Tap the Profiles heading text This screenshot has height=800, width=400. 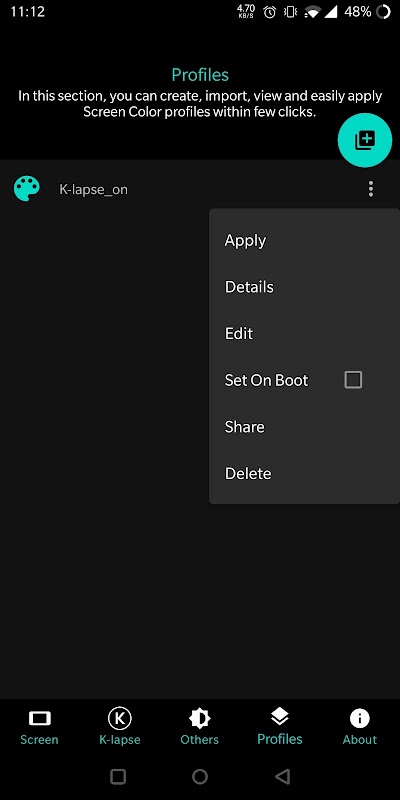pos(200,75)
